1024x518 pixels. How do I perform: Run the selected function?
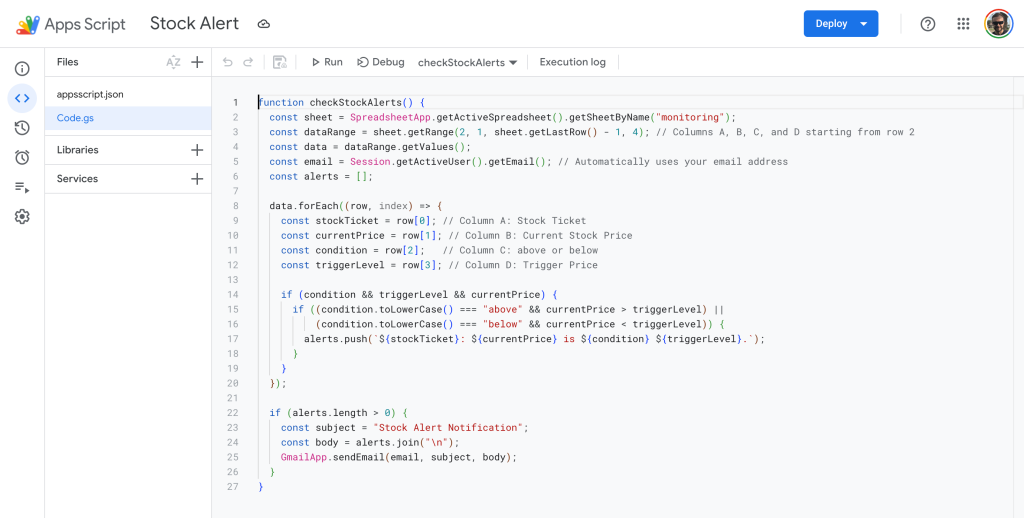[x=326, y=62]
